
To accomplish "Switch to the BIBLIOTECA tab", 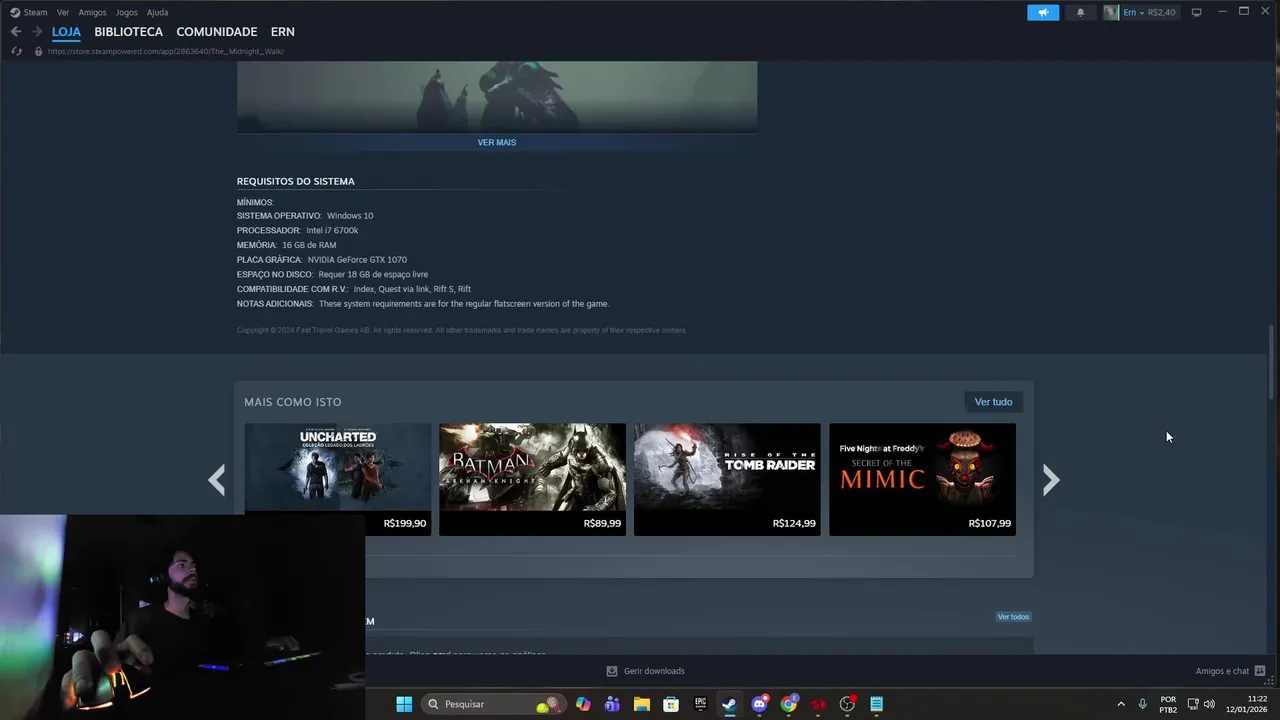I will tap(128, 32).
